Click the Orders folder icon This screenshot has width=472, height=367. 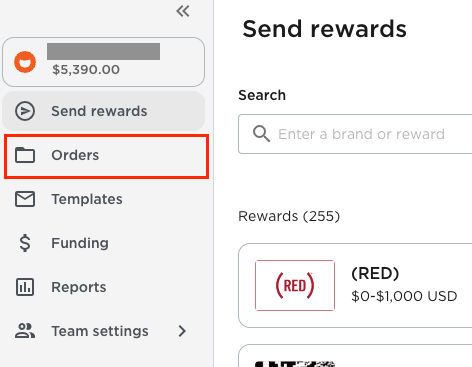coord(25,155)
